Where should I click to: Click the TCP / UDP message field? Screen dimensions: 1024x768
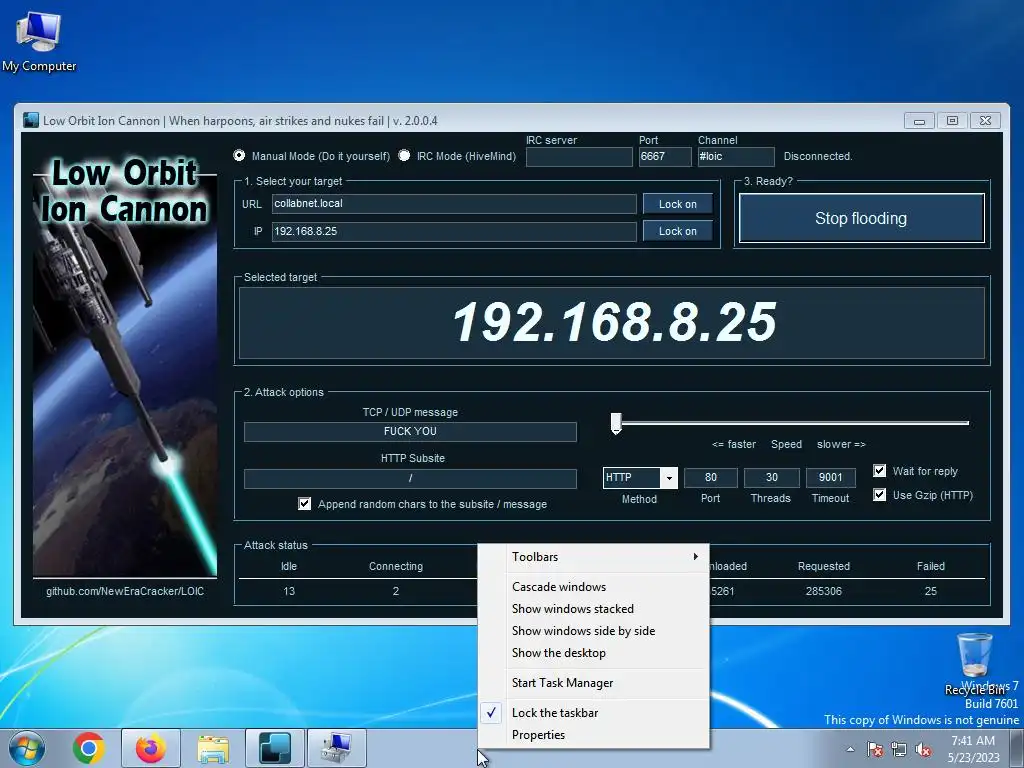point(410,432)
